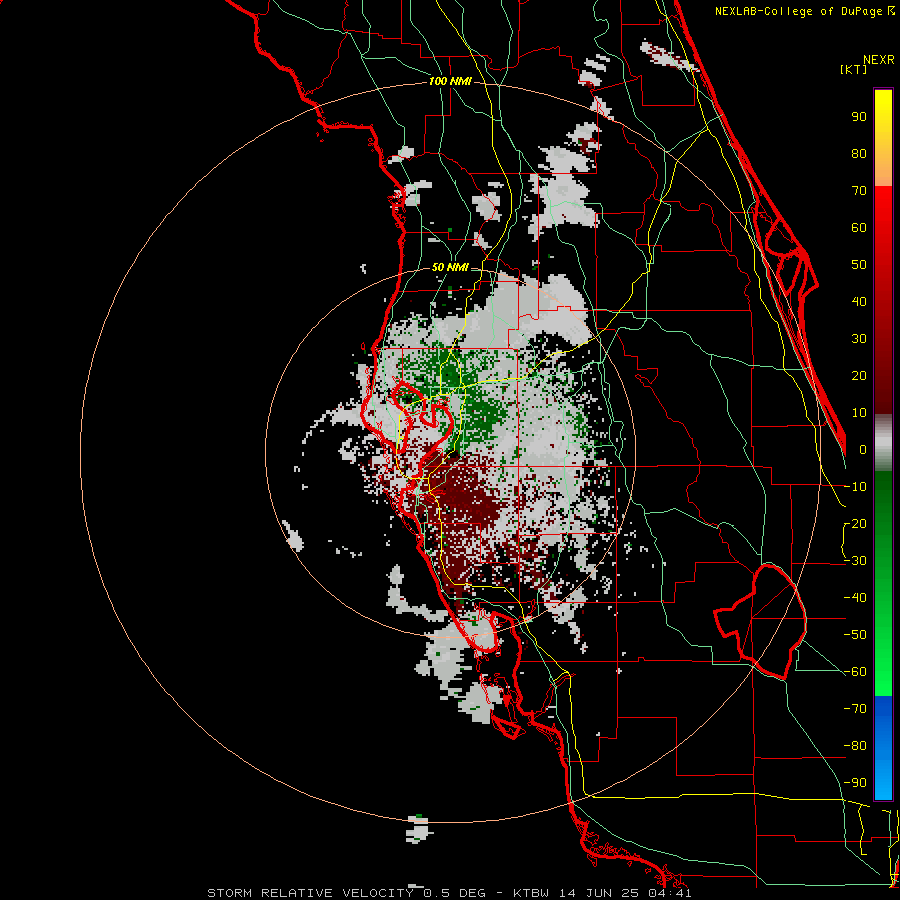Screen dimensions: 900x900
Task: Click the -30 value on the velocity scale
Action: tap(855, 561)
